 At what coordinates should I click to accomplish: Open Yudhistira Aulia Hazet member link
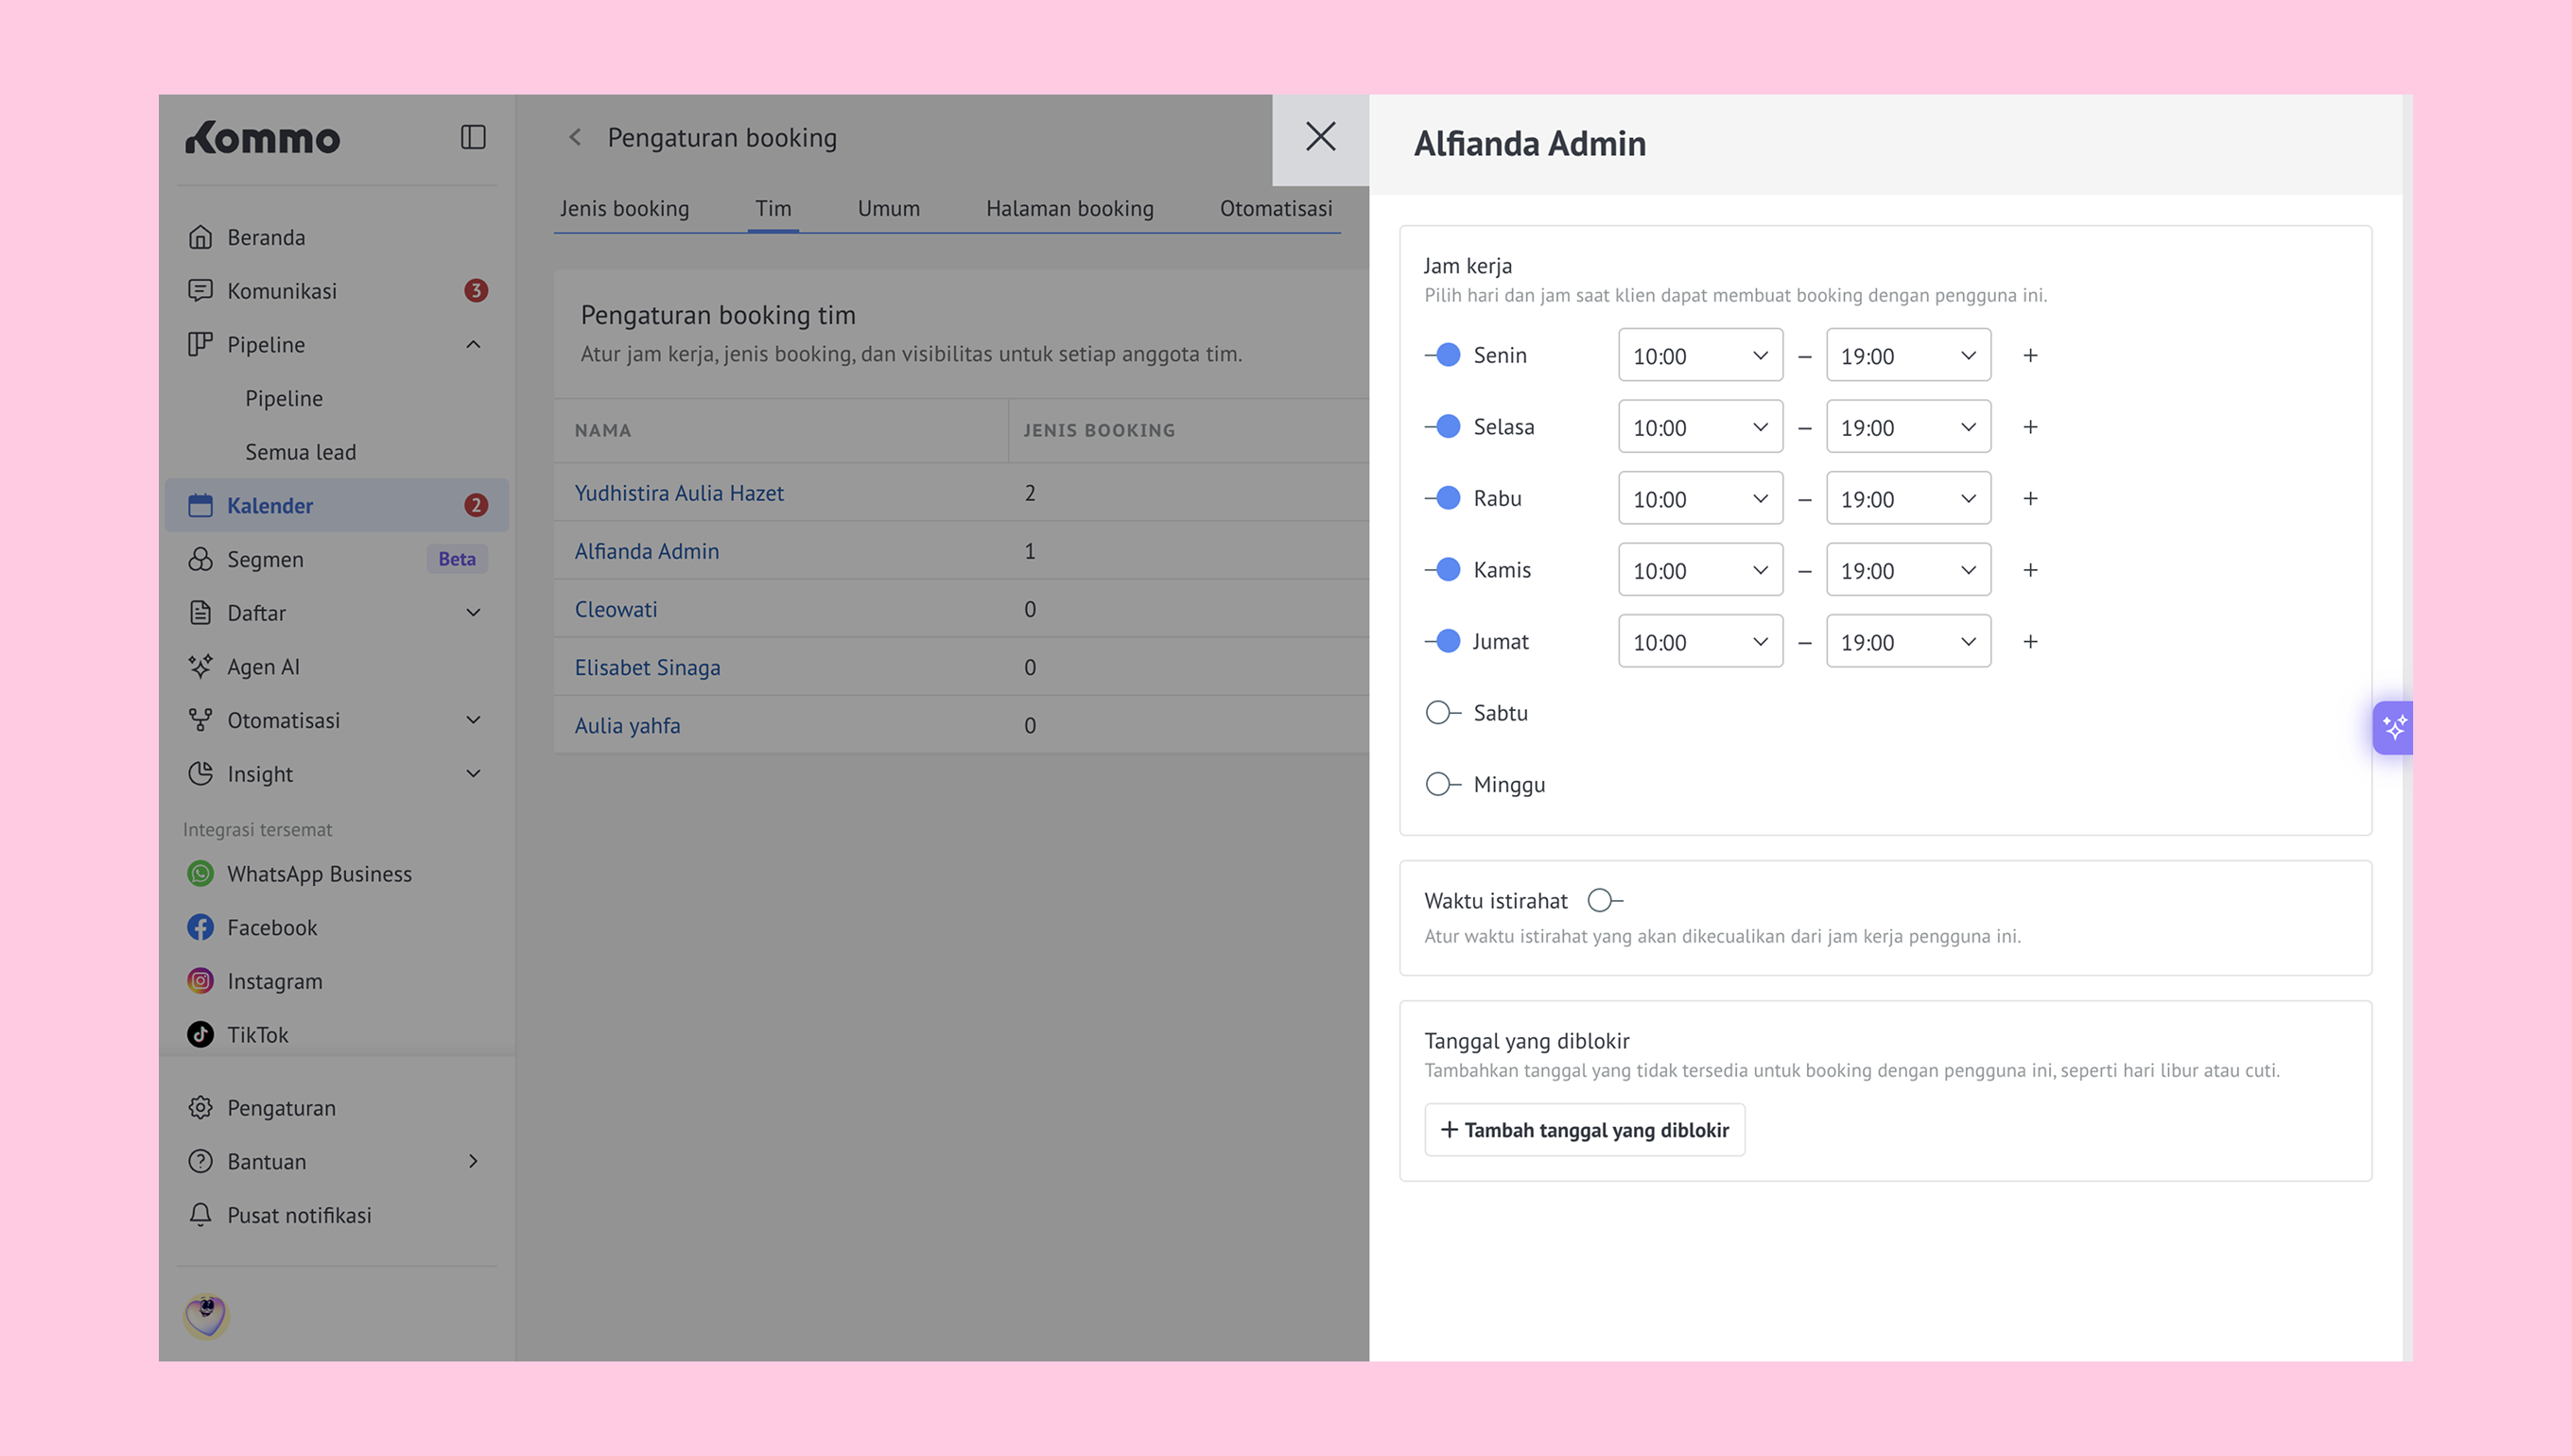click(x=679, y=493)
